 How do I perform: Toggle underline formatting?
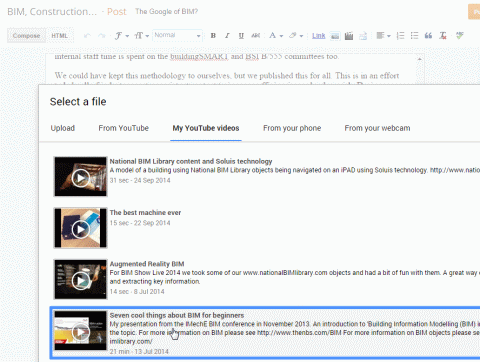coord(241,36)
